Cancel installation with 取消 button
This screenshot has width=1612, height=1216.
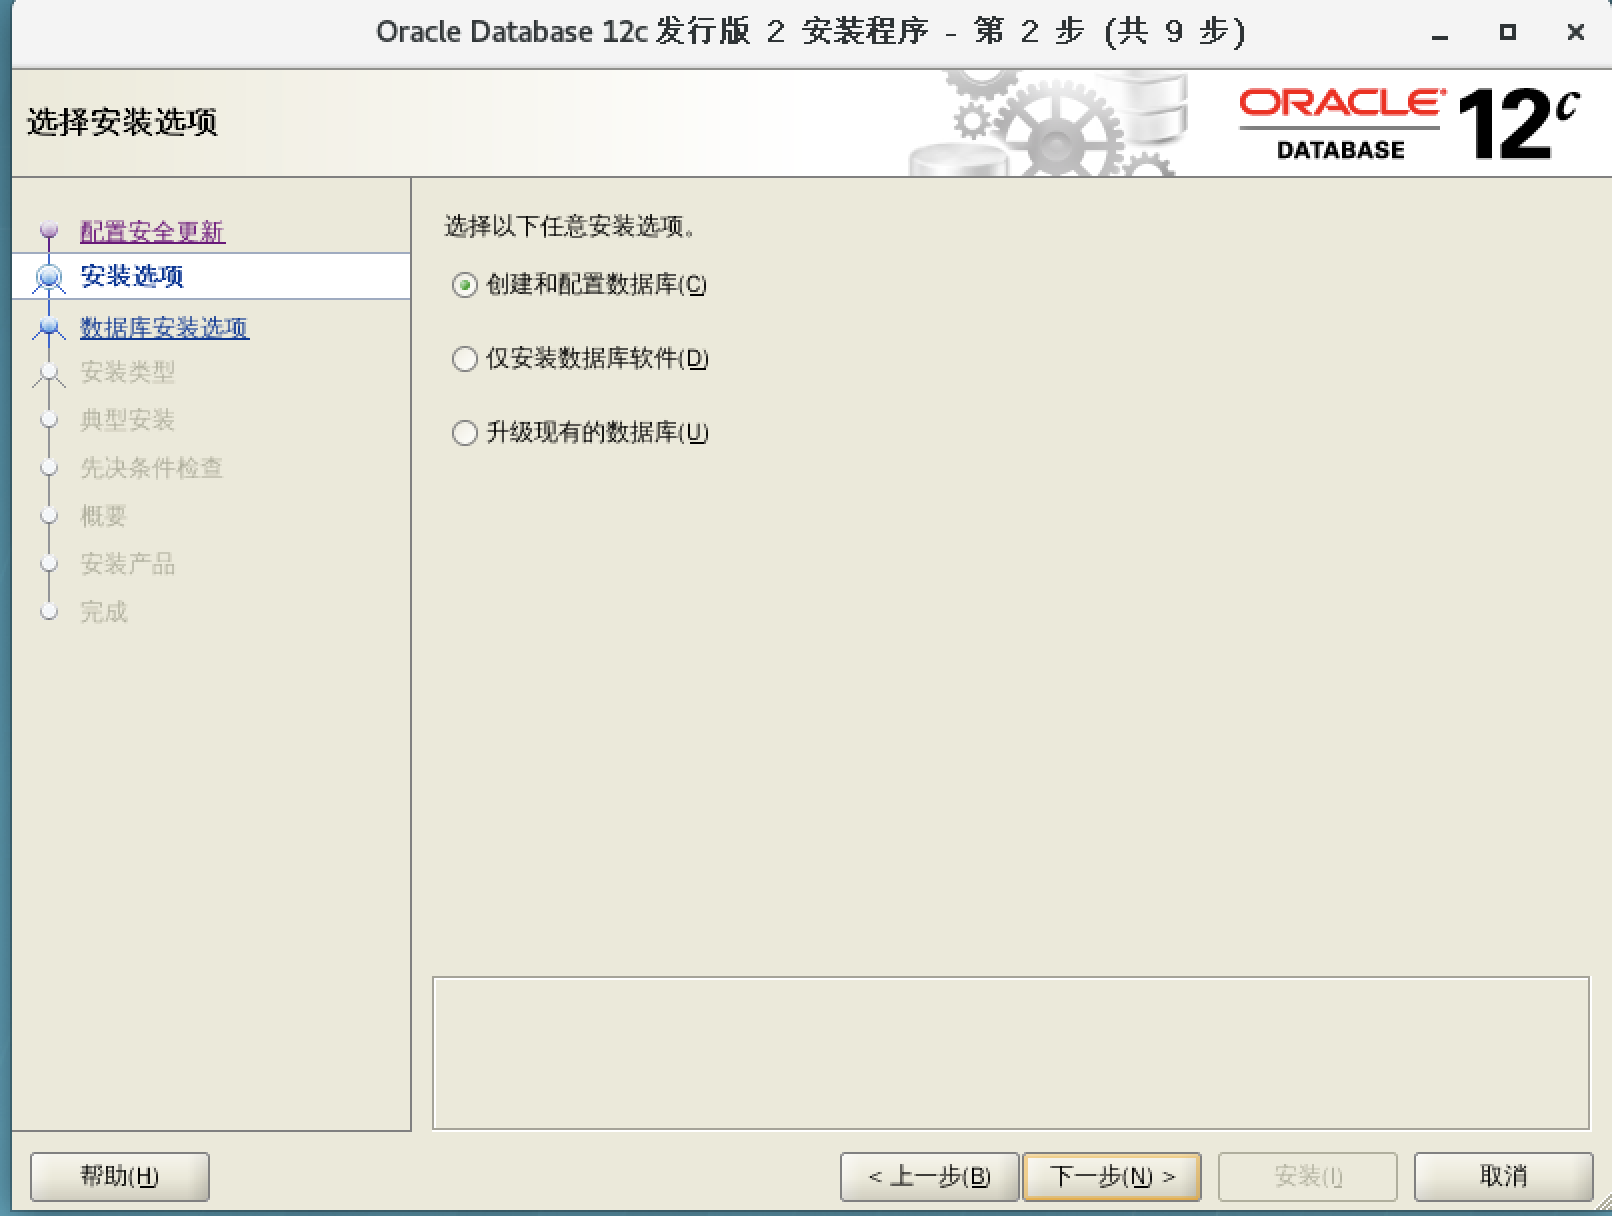[x=1504, y=1177]
